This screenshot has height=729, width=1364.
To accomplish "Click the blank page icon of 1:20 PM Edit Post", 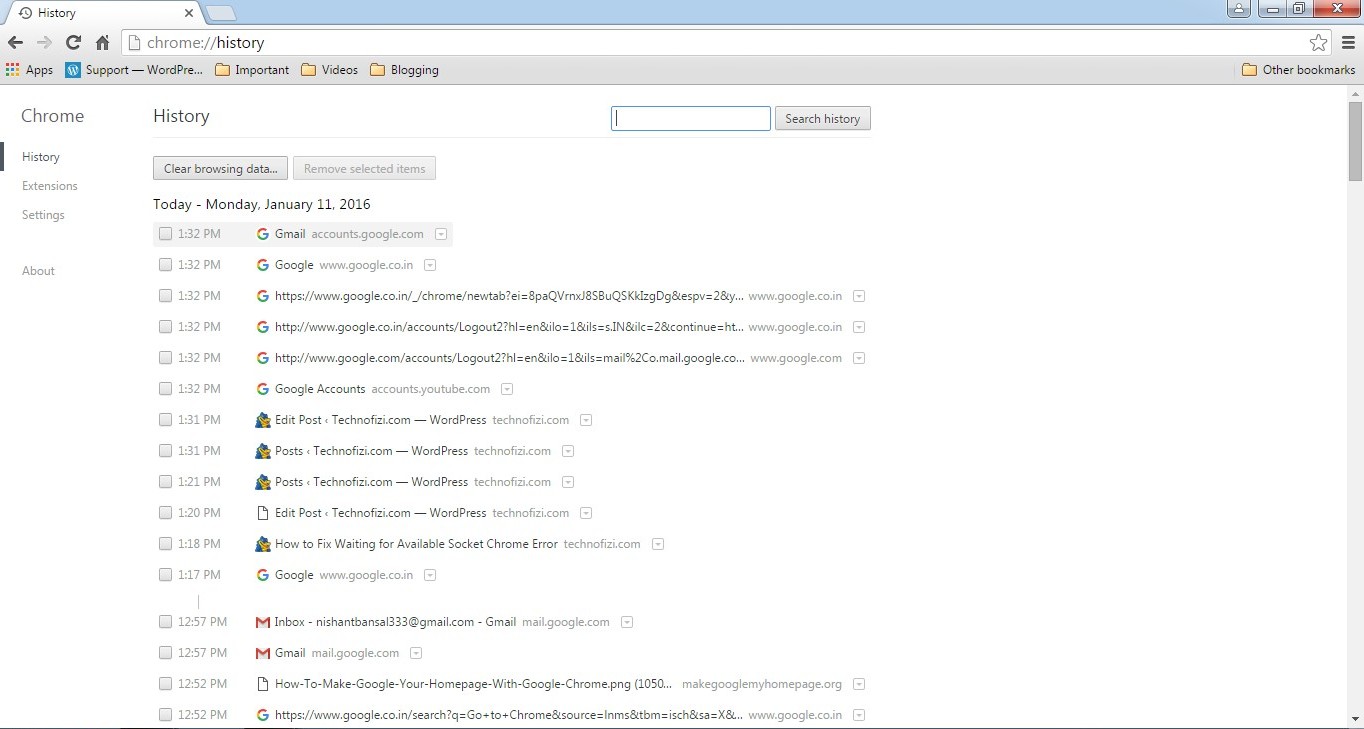I will (x=263, y=513).
